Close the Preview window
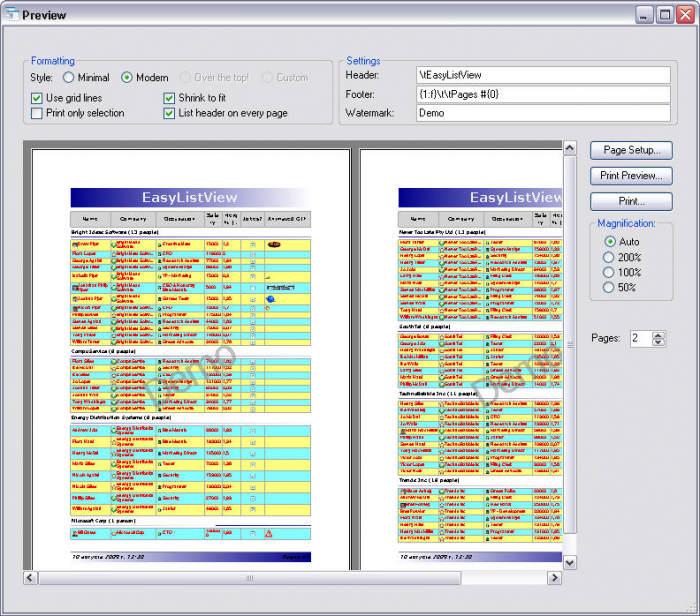This screenshot has width=700, height=616. tap(685, 15)
